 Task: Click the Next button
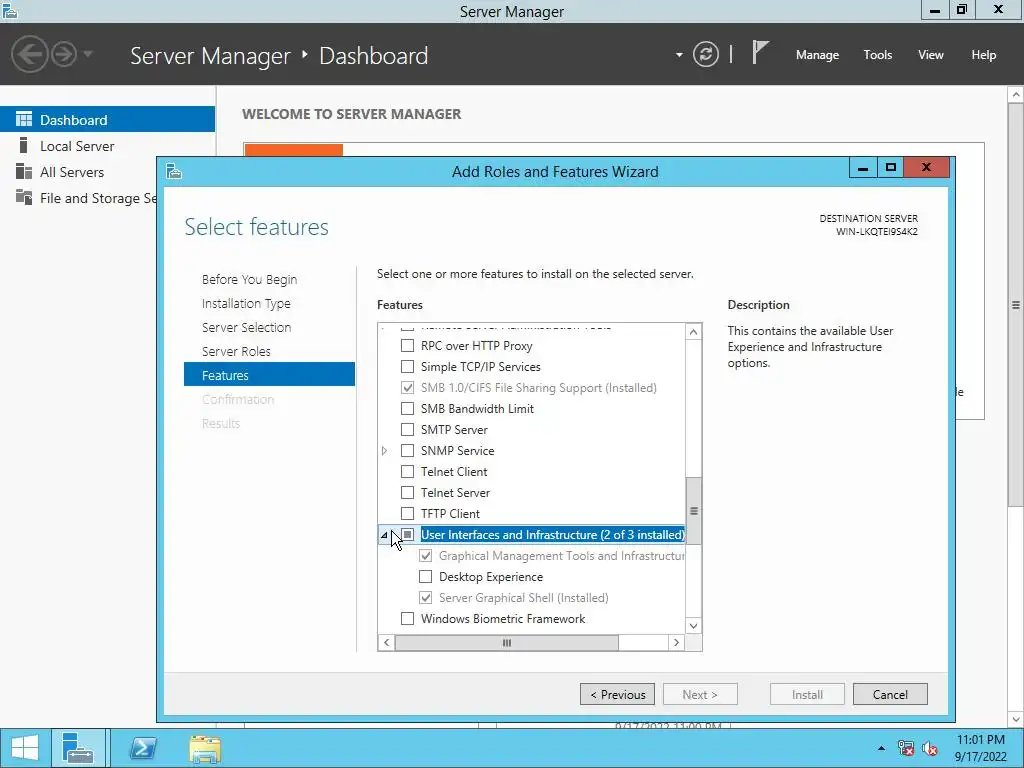click(700, 694)
